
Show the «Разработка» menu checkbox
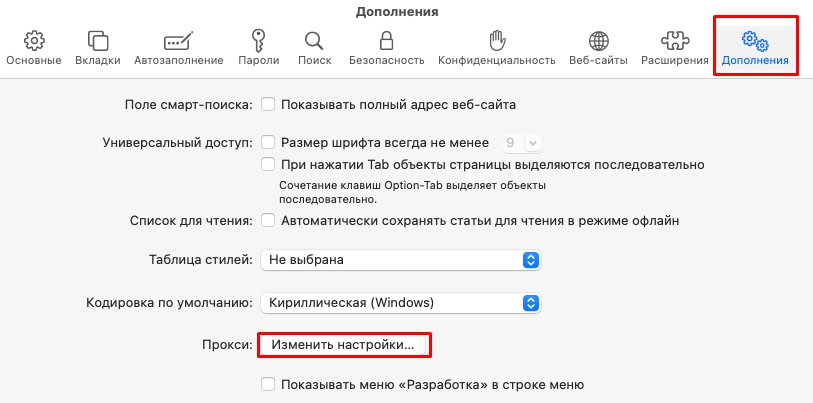tap(268, 385)
